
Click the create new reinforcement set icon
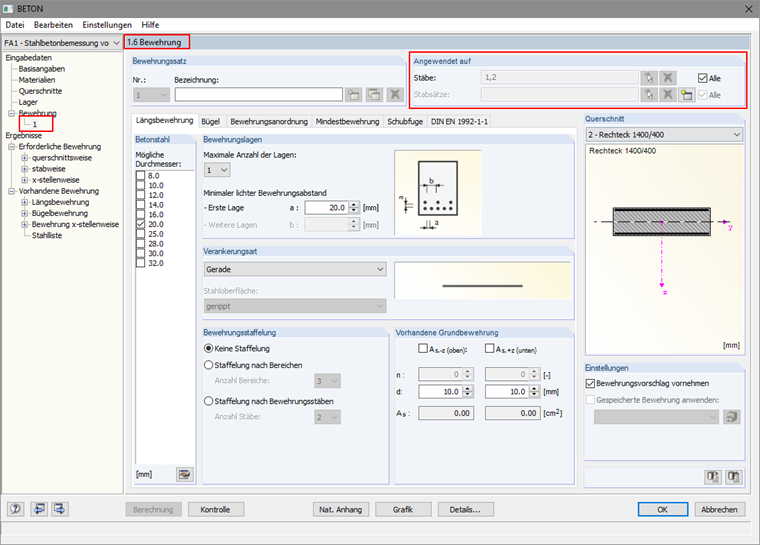tap(354, 95)
